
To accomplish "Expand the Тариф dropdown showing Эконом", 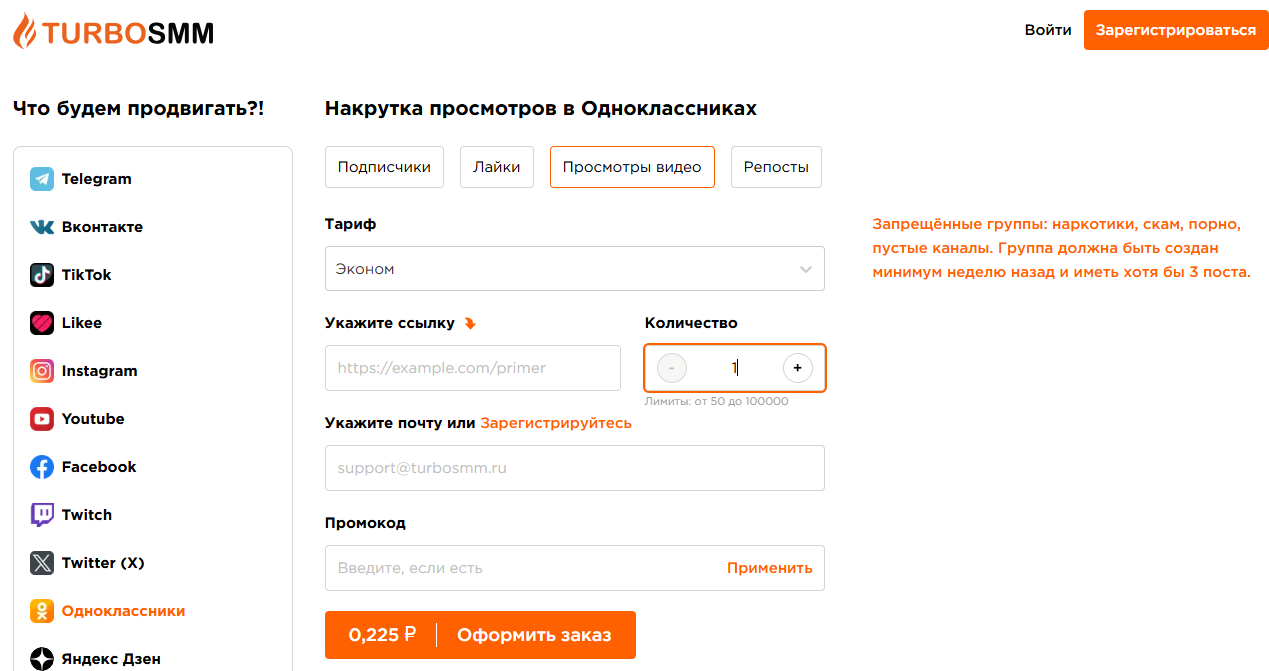I will pos(575,268).
